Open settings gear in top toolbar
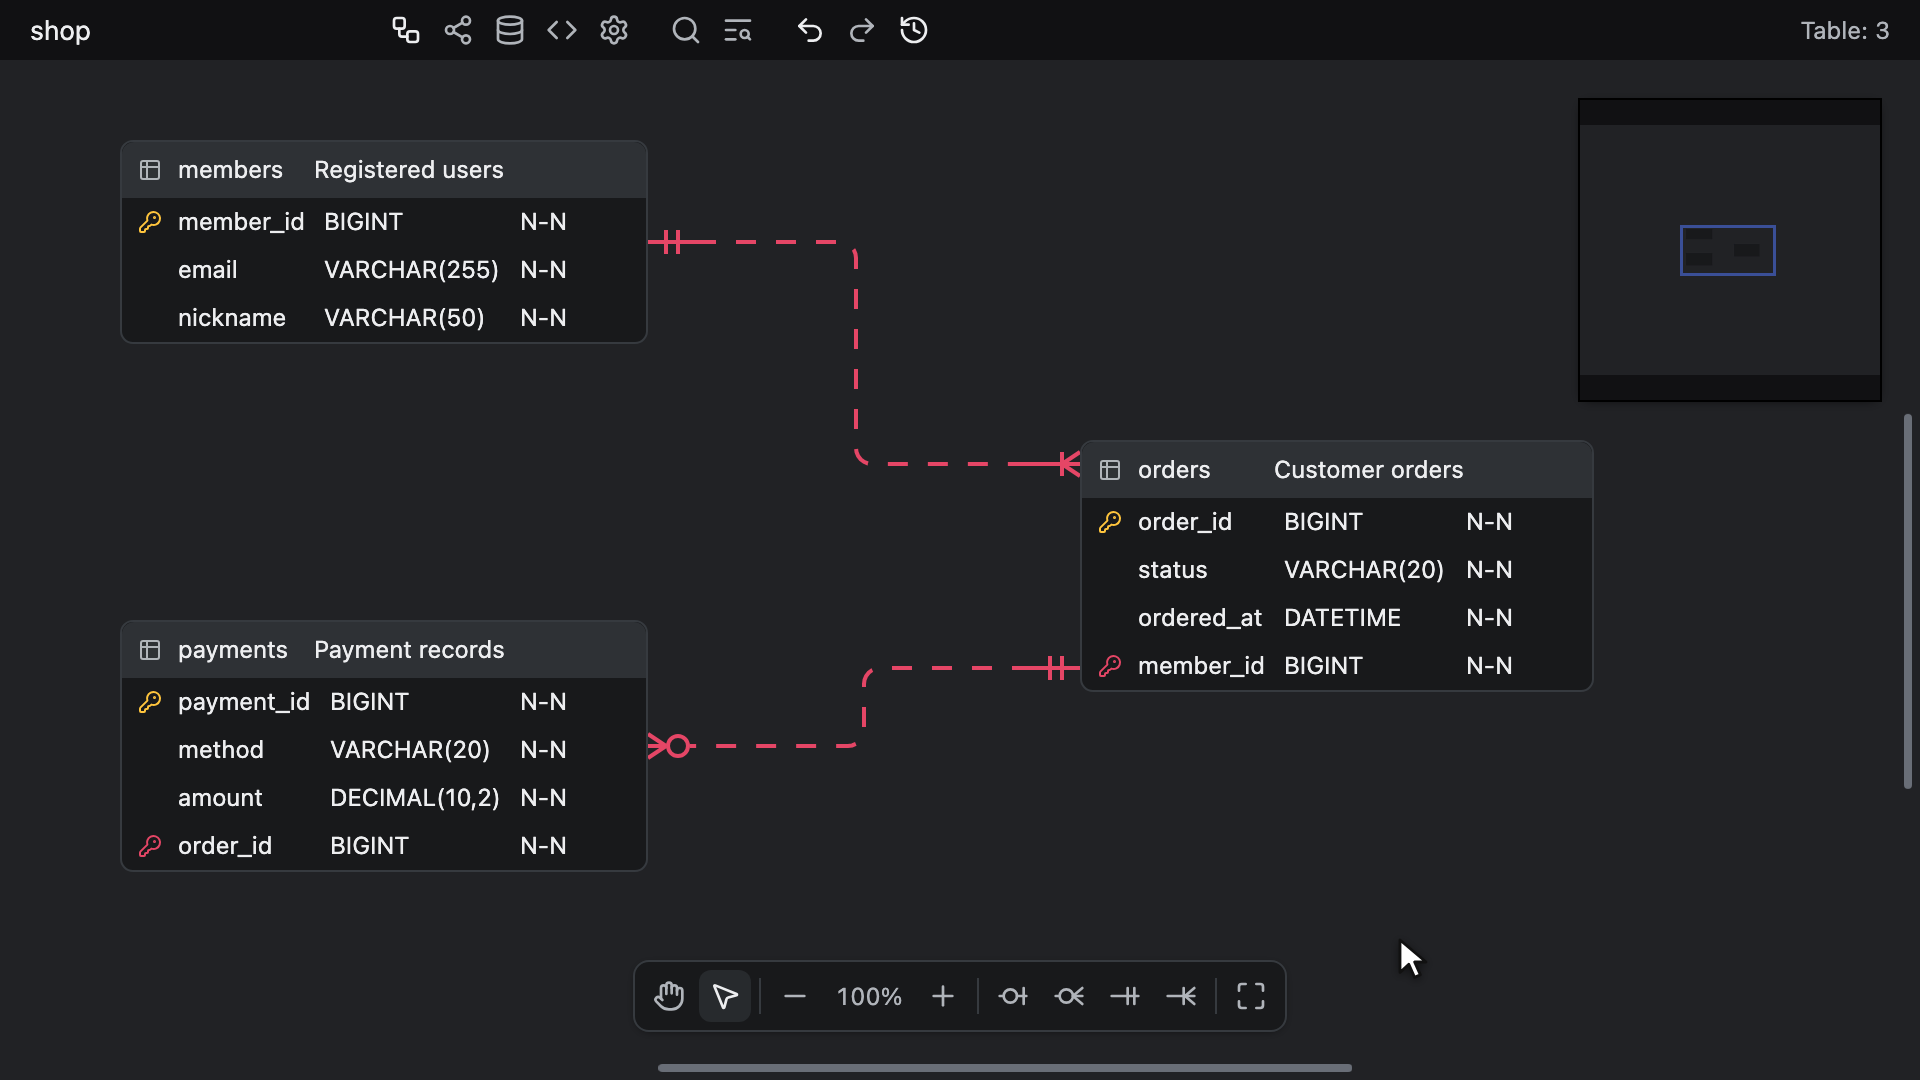 point(614,30)
